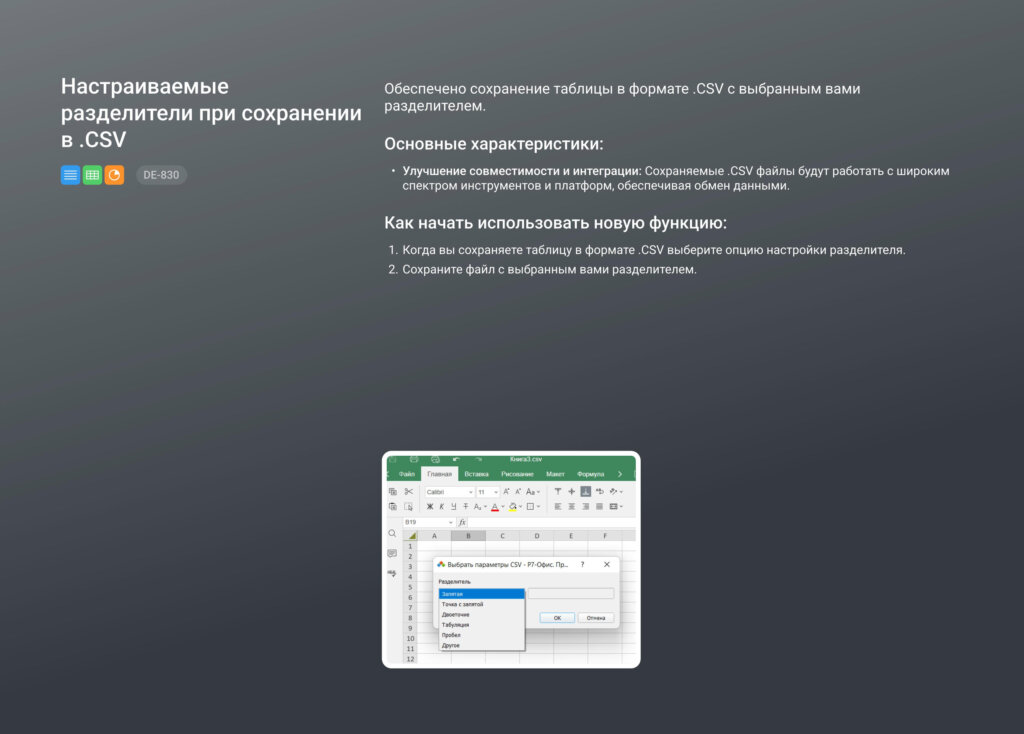Open the font size 11 dropdown
This screenshot has height=734, width=1024.
pos(487,492)
